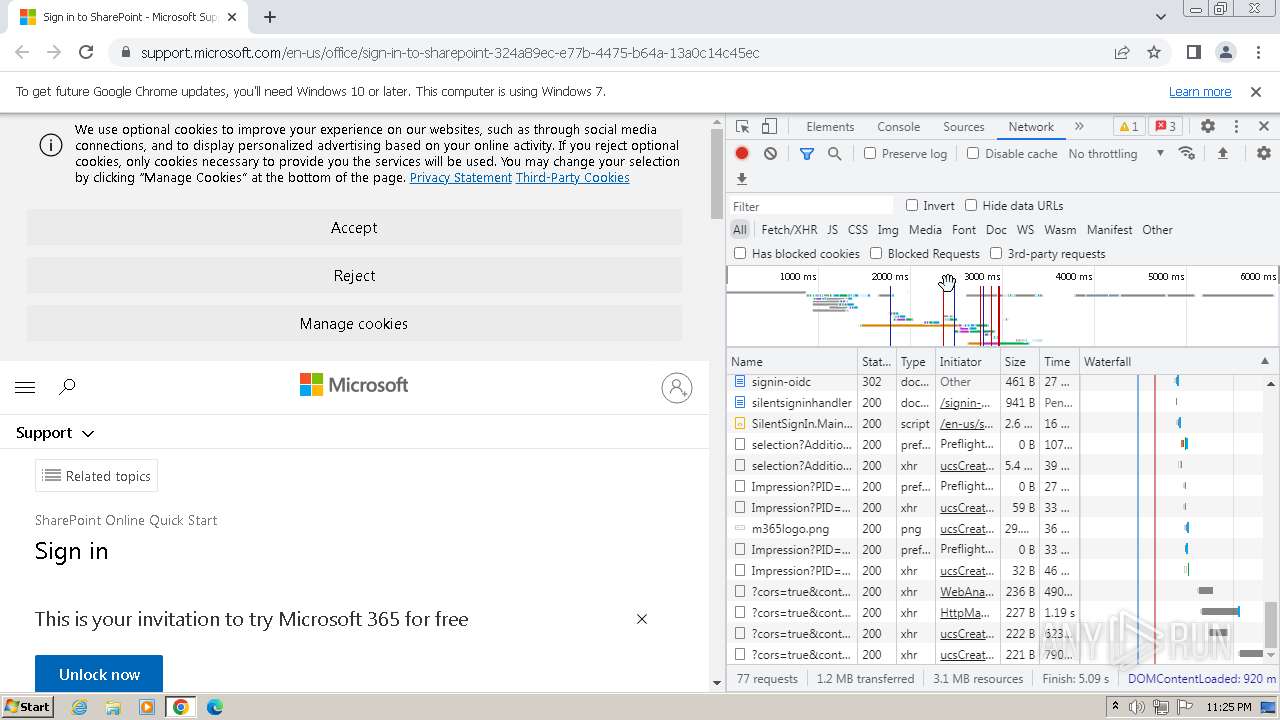Viewport: 1280px width, 720px height.
Task: Open Chrome tab search dropdown arrow
Action: [x=1160, y=16]
